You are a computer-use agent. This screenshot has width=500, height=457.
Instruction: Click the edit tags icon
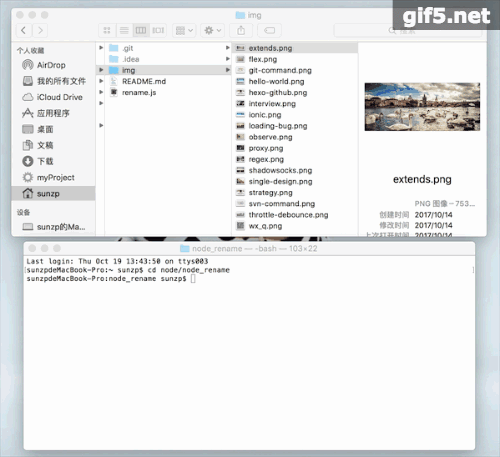pos(269,30)
